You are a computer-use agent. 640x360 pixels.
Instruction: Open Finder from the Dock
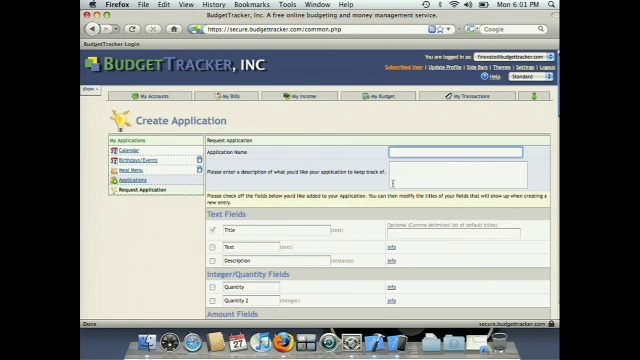pyautogui.click(x=147, y=342)
